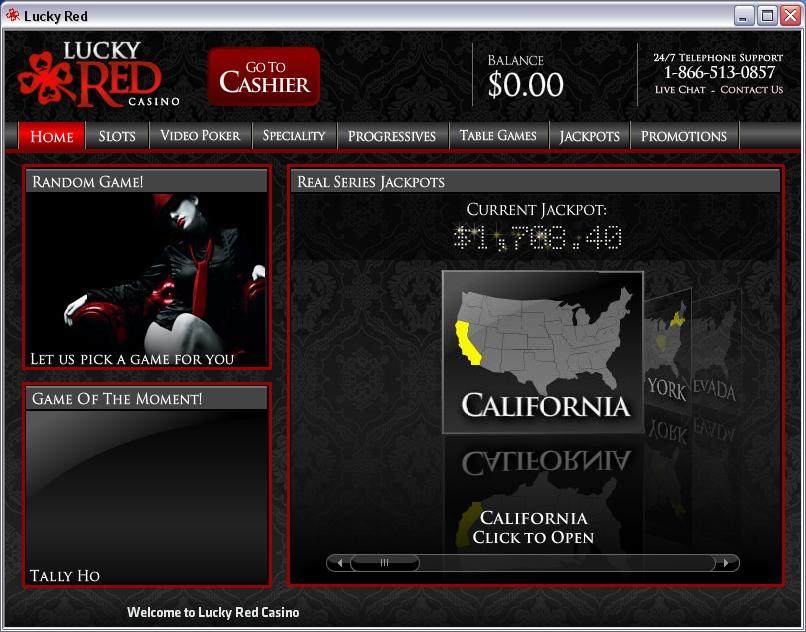The image size is (806, 632).
Task: Open the California jackpot card
Action: [x=542, y=350]
